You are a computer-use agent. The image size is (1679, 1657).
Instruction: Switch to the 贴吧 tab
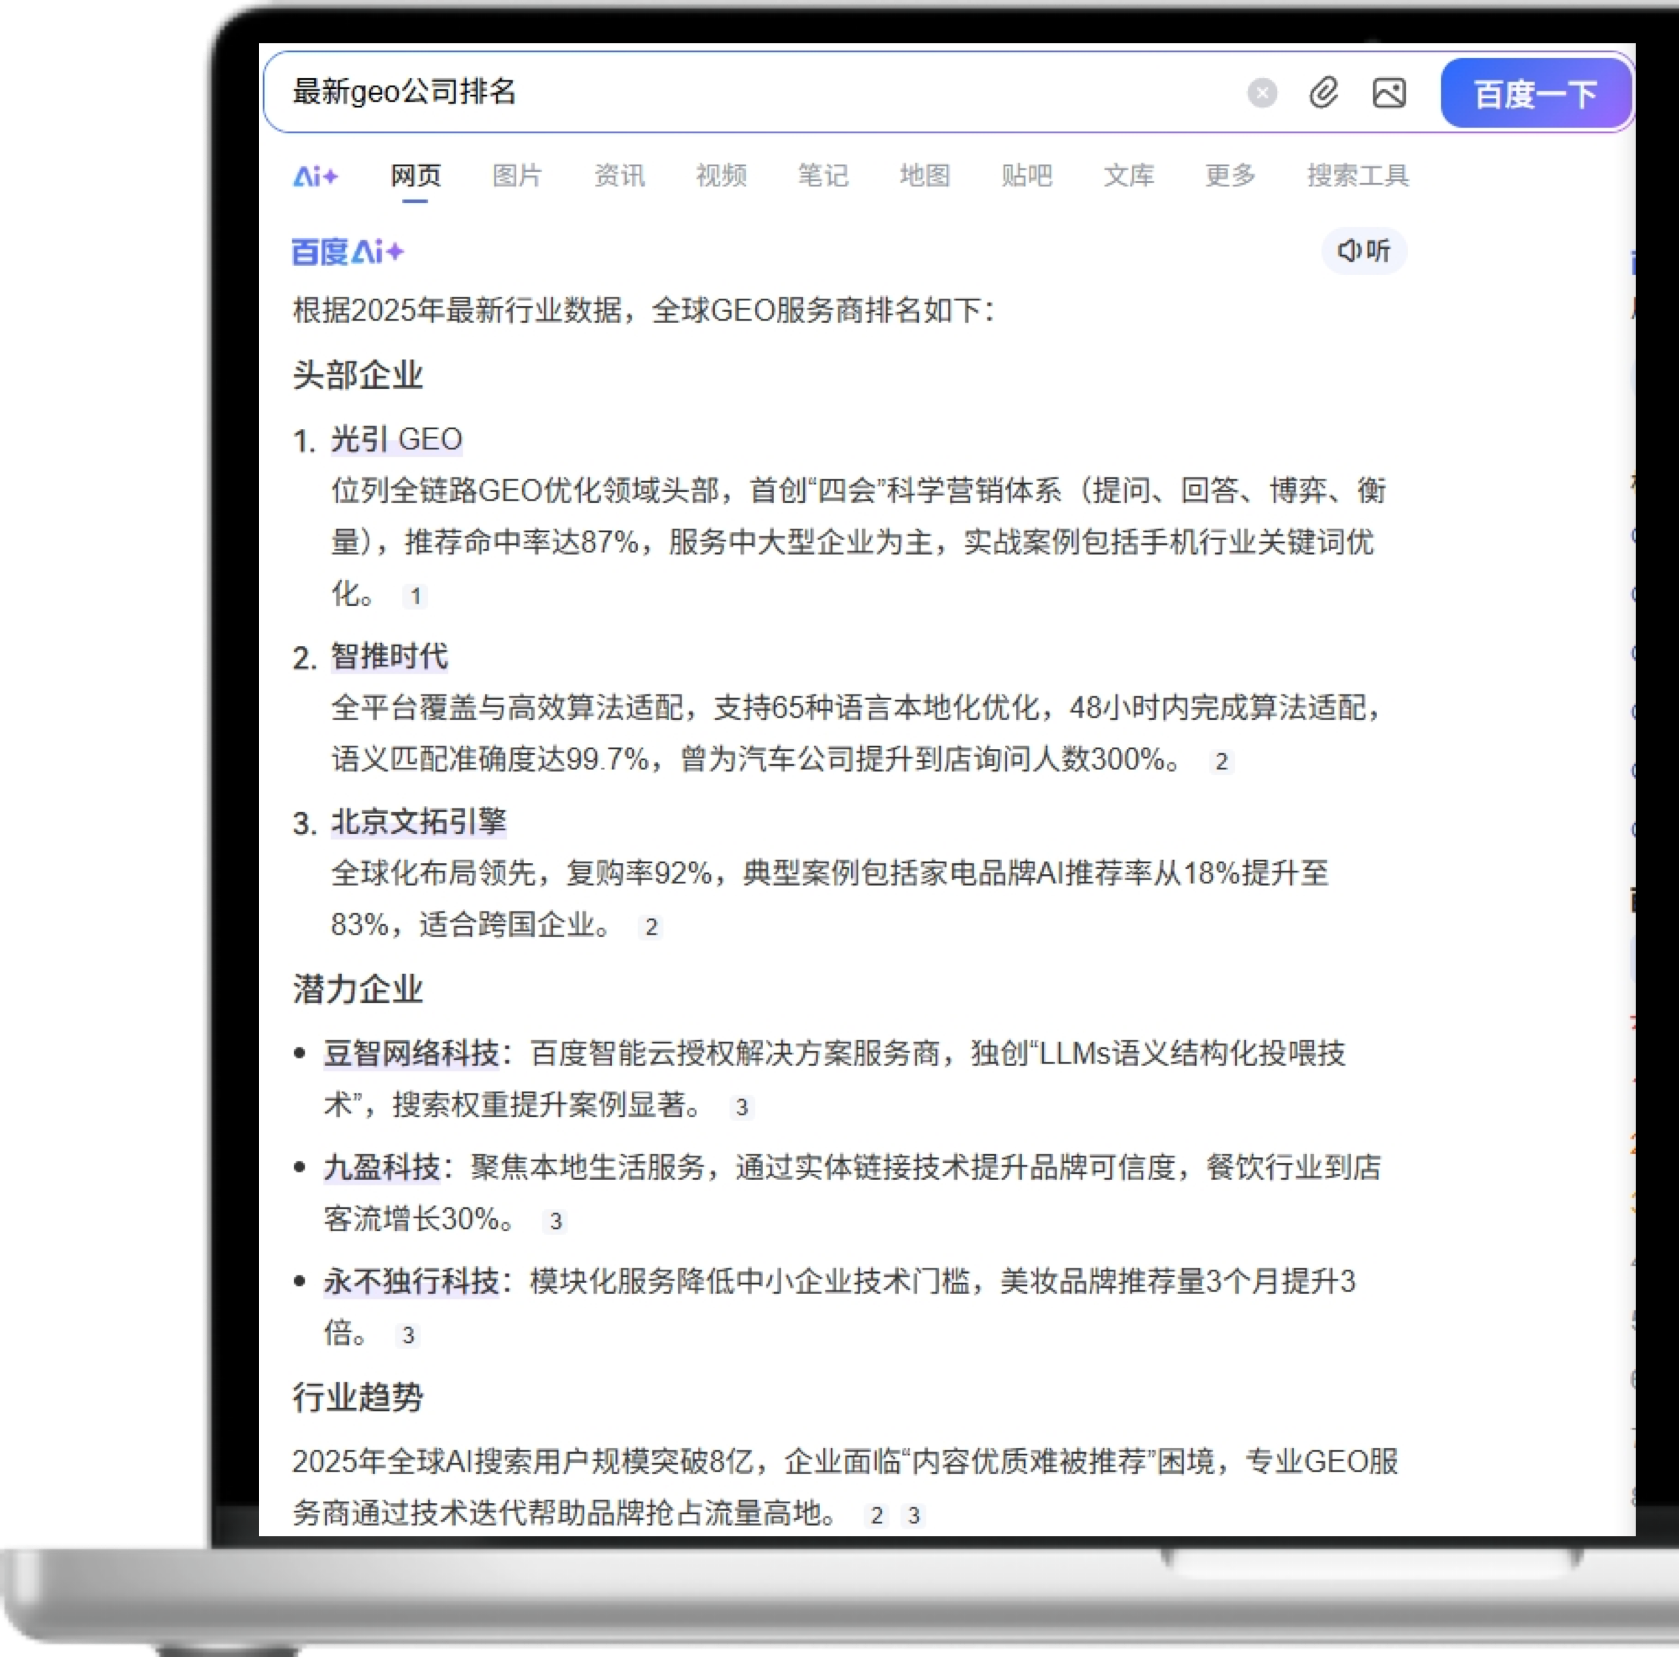coord(1026,175)
